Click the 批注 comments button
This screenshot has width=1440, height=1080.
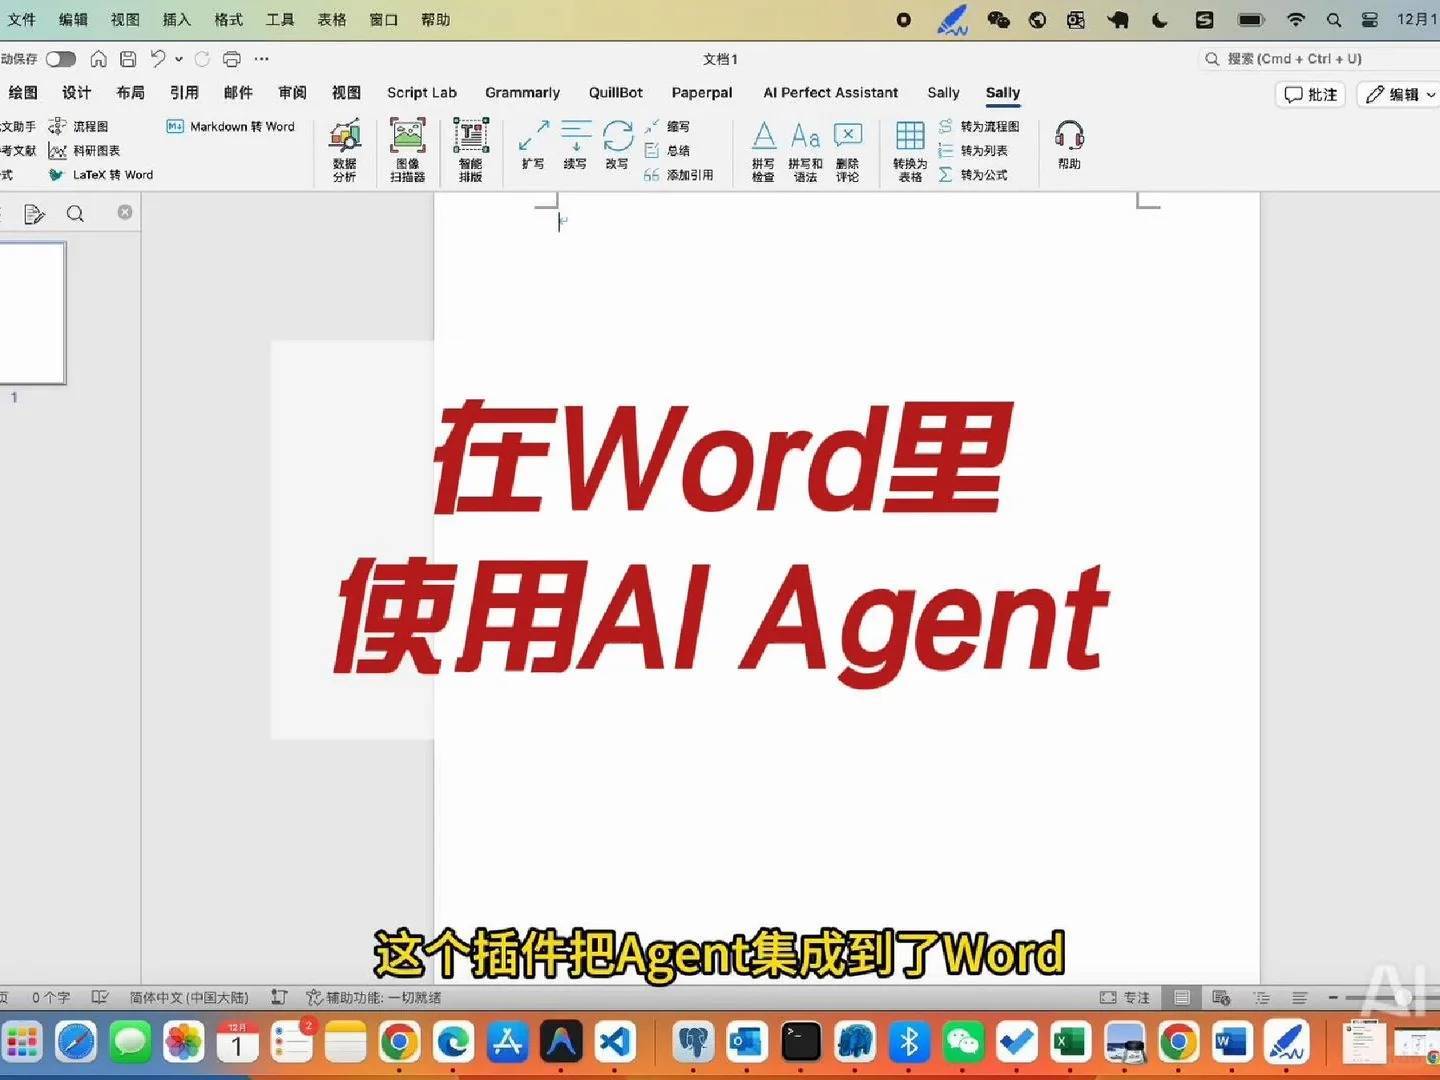[1310, 94]
